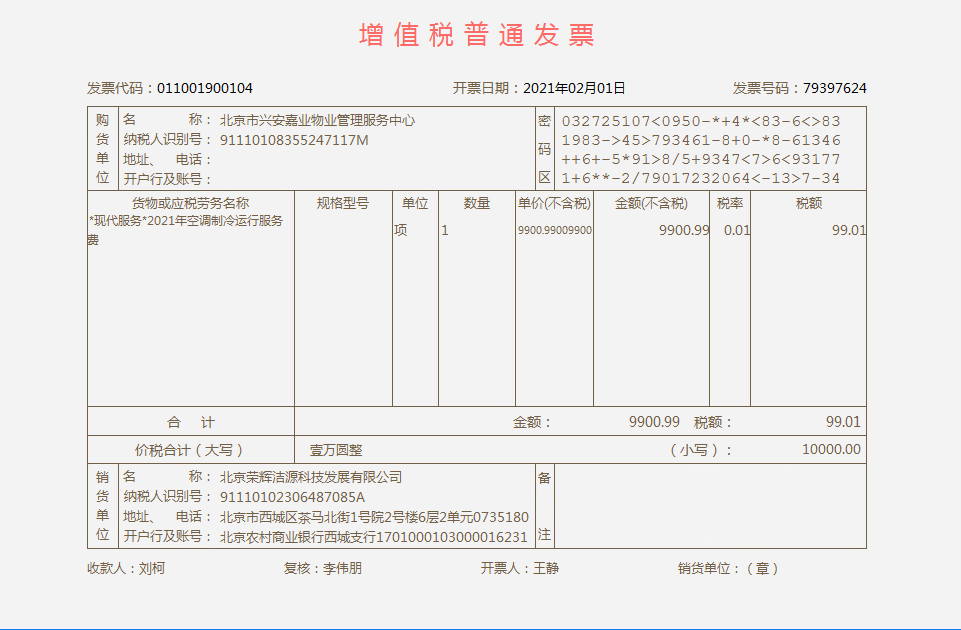Click issuer 开票人：王静
This screenshot has height=630, width=961.
[520, 569]
